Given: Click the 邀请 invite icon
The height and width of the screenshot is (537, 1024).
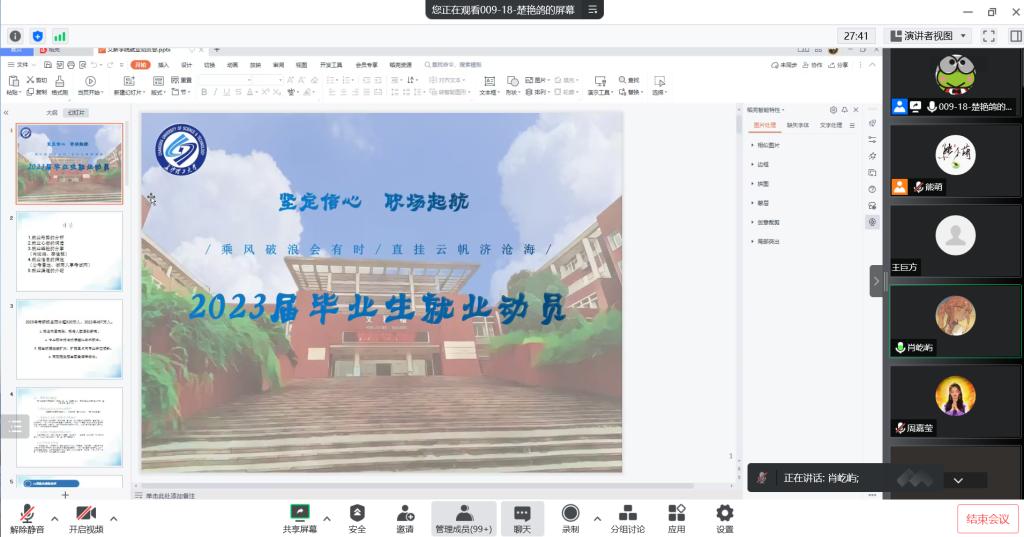Looking at the screenshot, I should click(405, 518).
